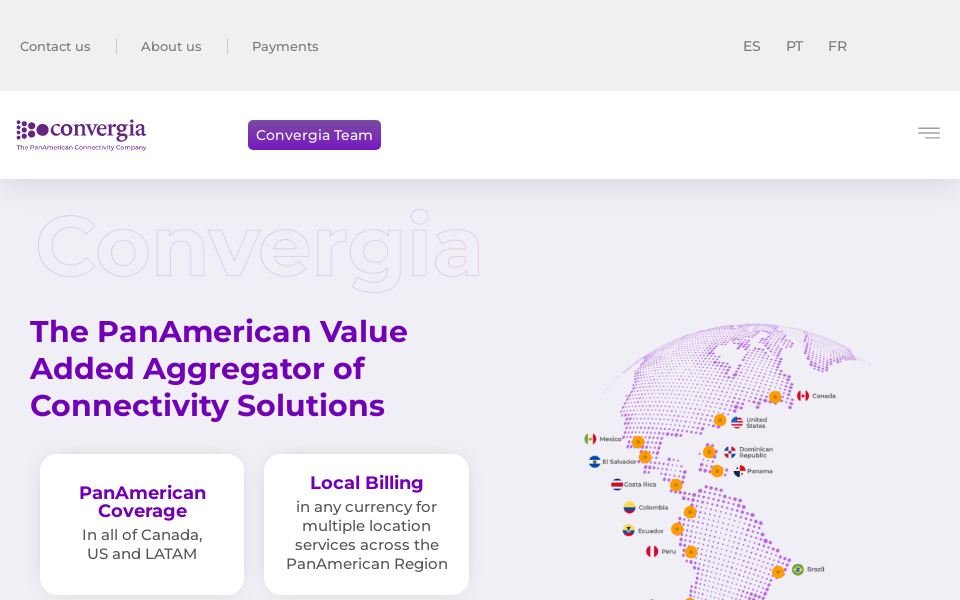The height and width of the screenshot is (600, 960).
Task: Click the El Salvador flag on the map
Action: 593,461
